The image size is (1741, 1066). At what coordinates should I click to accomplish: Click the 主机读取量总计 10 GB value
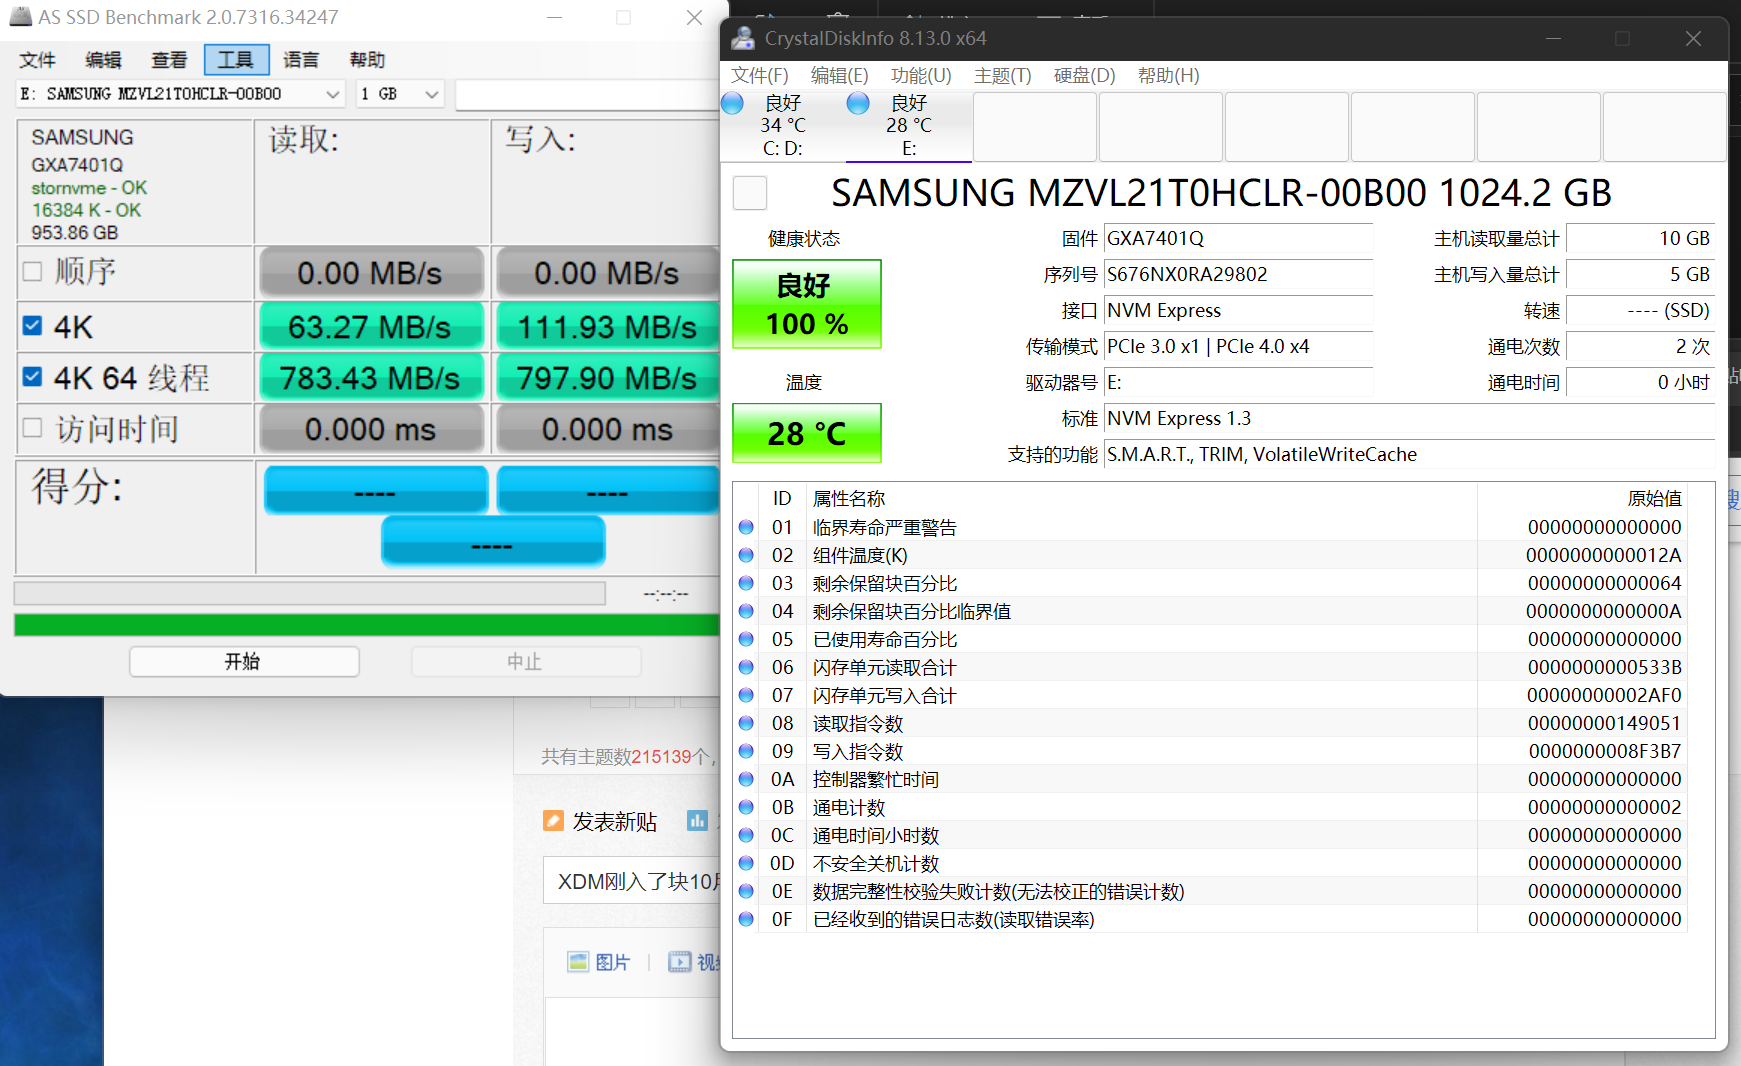[1640, 238]
